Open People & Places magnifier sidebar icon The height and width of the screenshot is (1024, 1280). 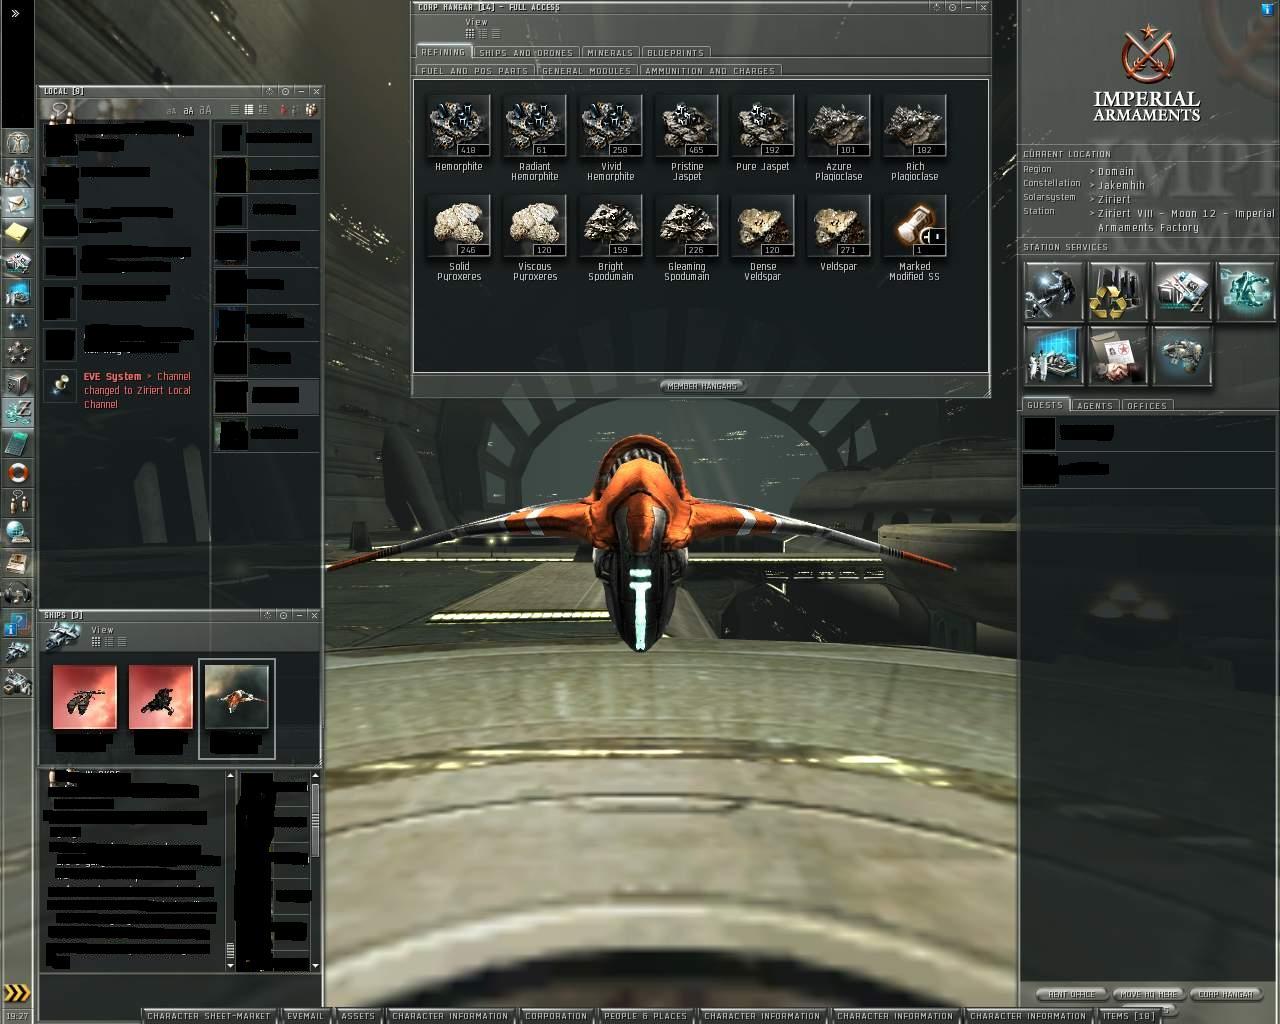17,173
